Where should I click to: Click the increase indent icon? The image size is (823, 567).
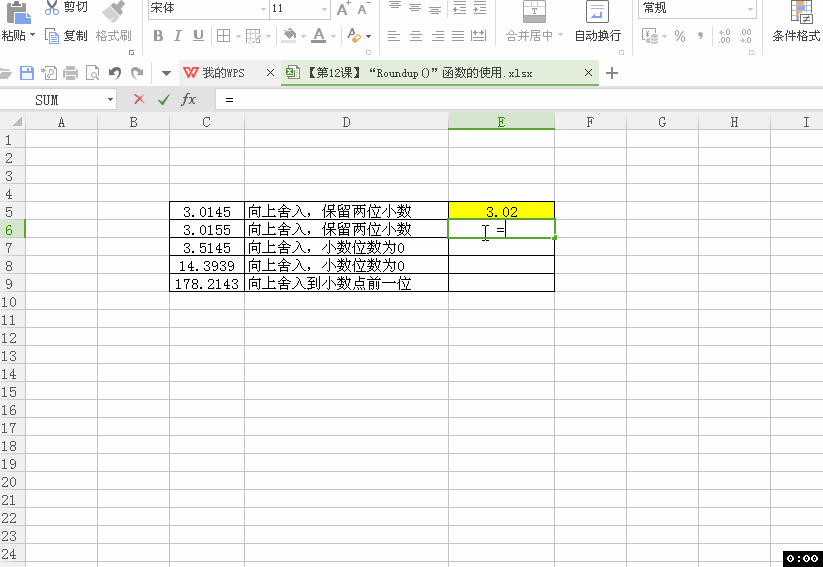[480, 7]
